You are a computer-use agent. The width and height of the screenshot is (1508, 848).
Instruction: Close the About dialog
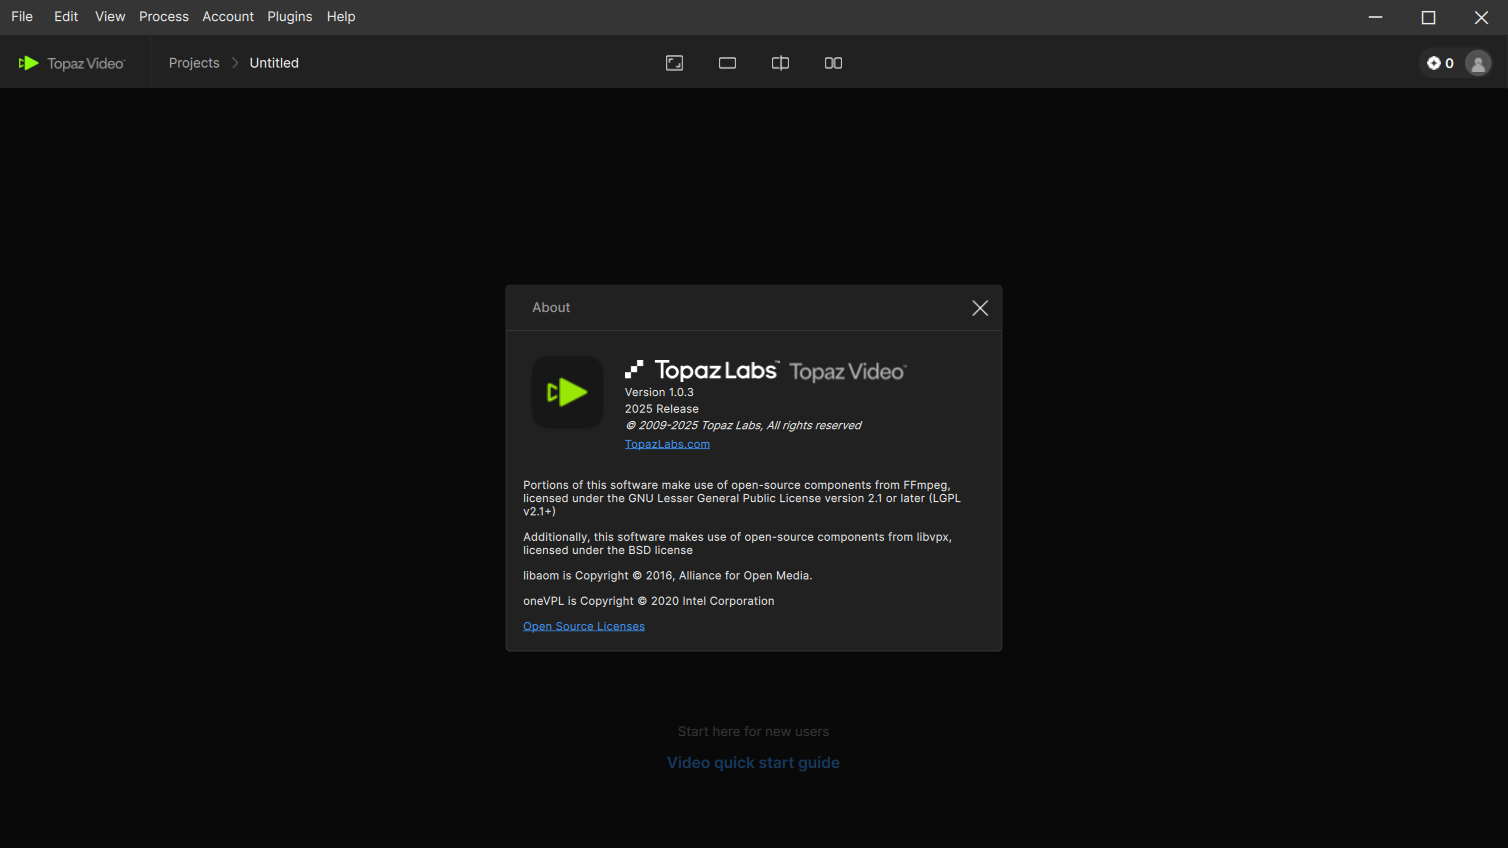pos(980,308)
